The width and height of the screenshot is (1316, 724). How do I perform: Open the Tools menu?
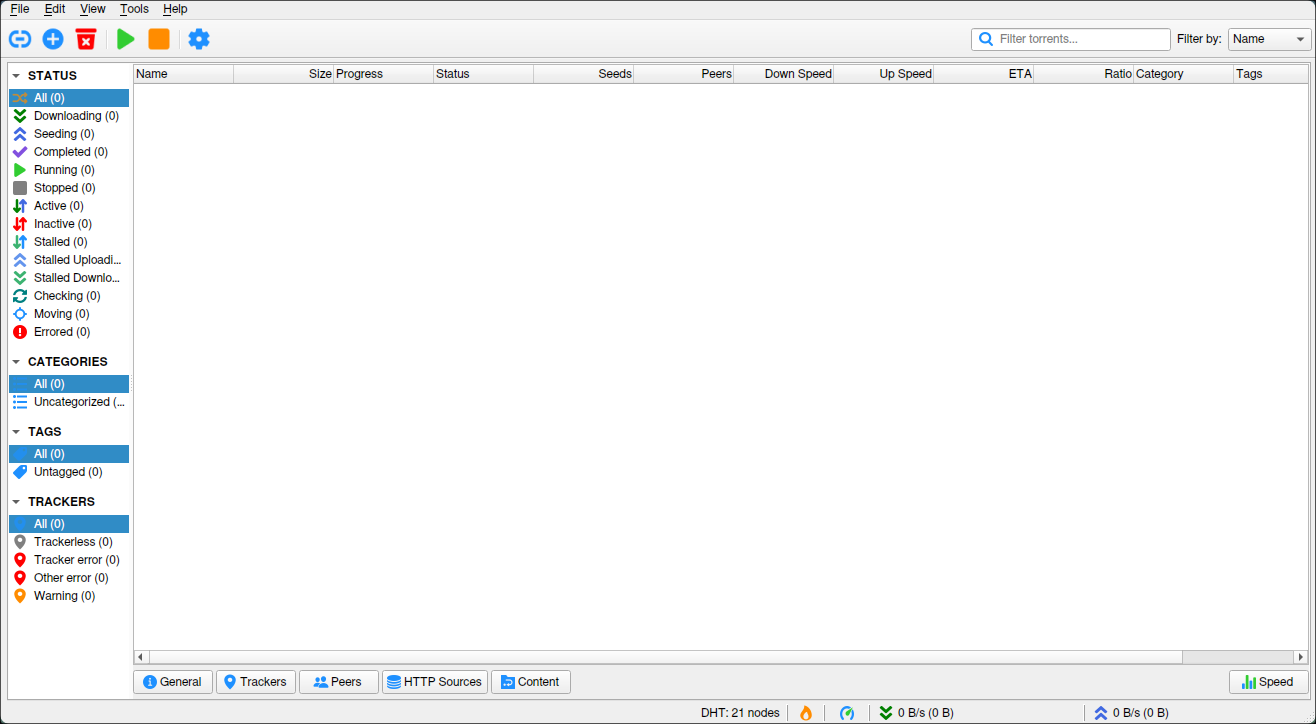(134, 9)
